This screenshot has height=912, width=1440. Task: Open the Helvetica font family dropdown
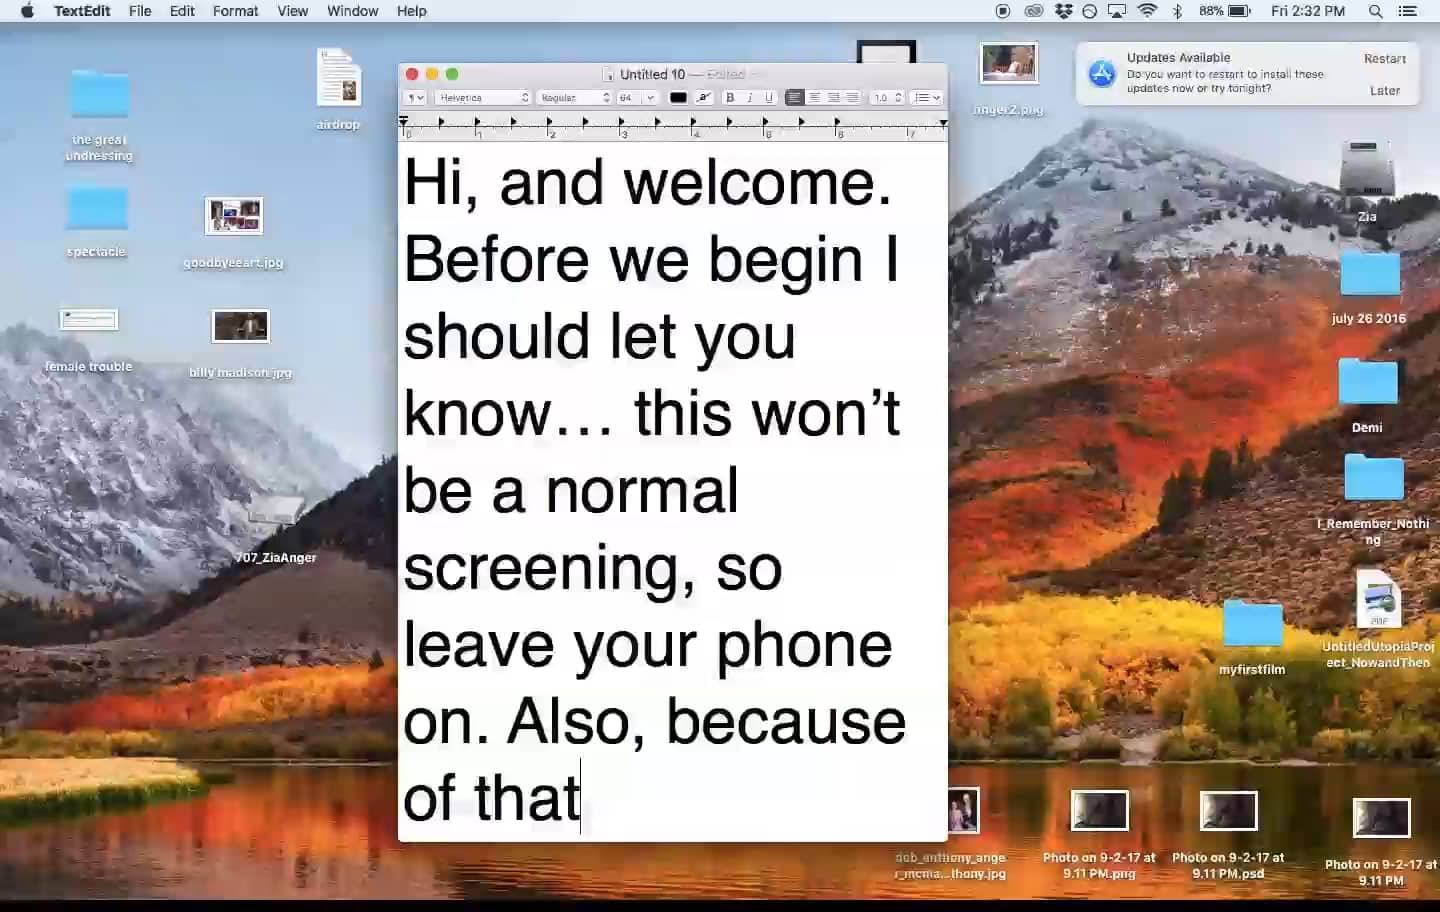click(x=484, y=97)
